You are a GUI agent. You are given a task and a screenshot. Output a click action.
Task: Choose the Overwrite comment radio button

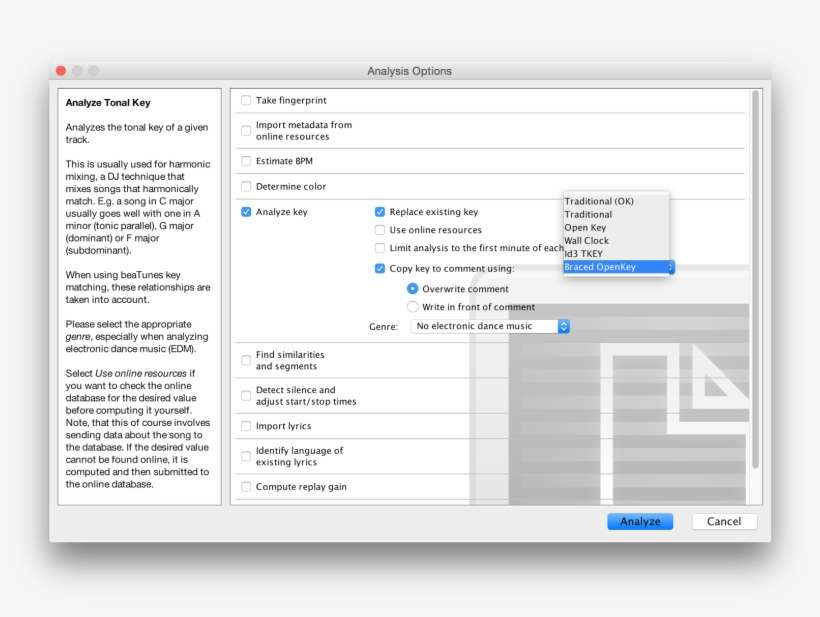412,289
